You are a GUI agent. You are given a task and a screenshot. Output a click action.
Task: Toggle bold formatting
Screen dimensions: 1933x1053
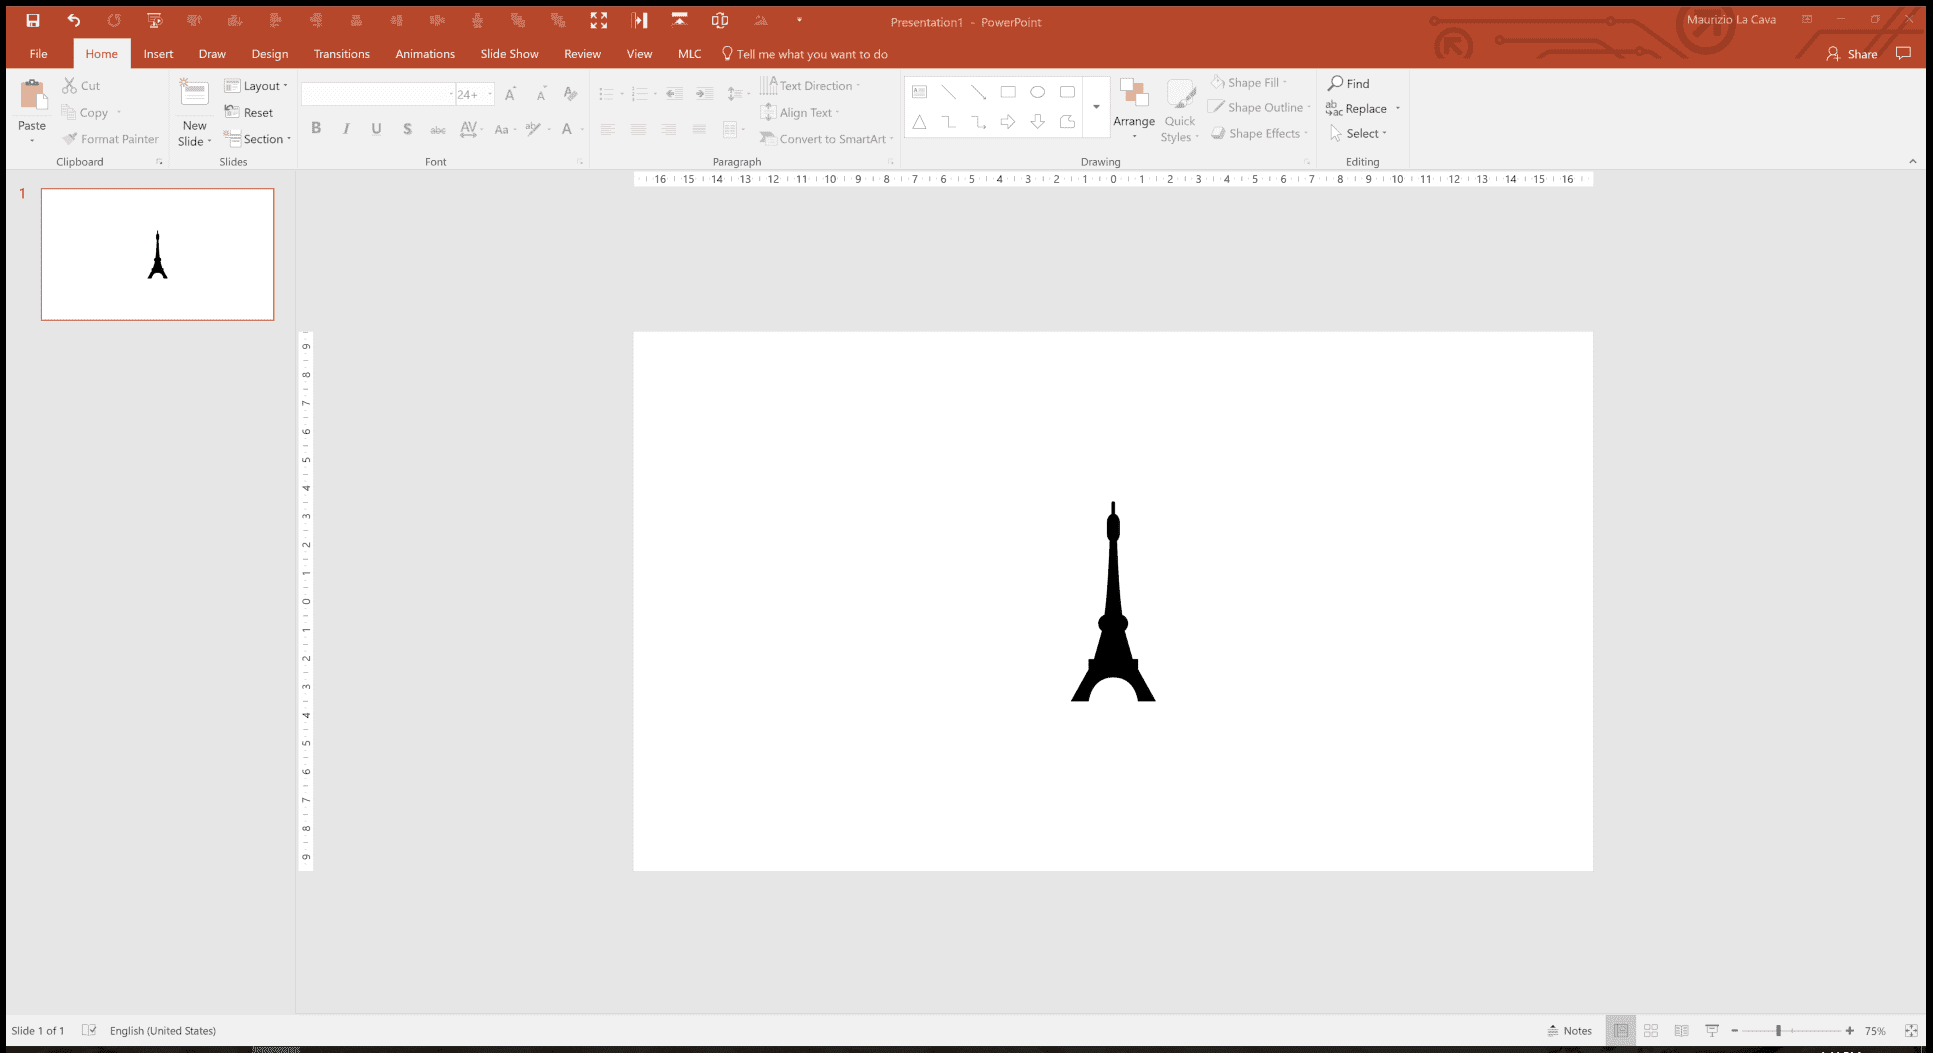[316, 128]
